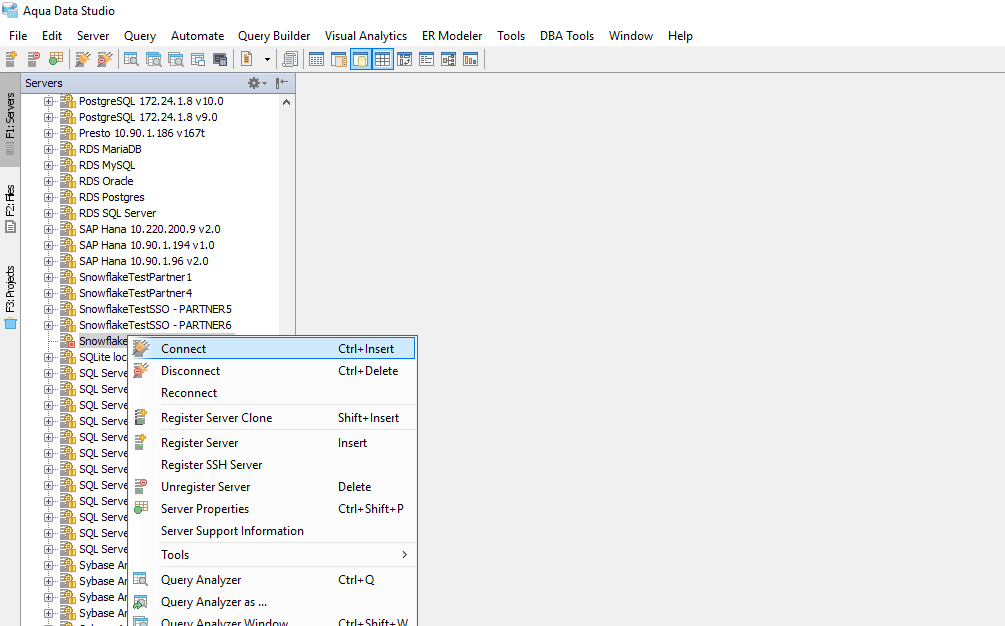Expand the RDS MySQL tree node

[x=48, y=165]
